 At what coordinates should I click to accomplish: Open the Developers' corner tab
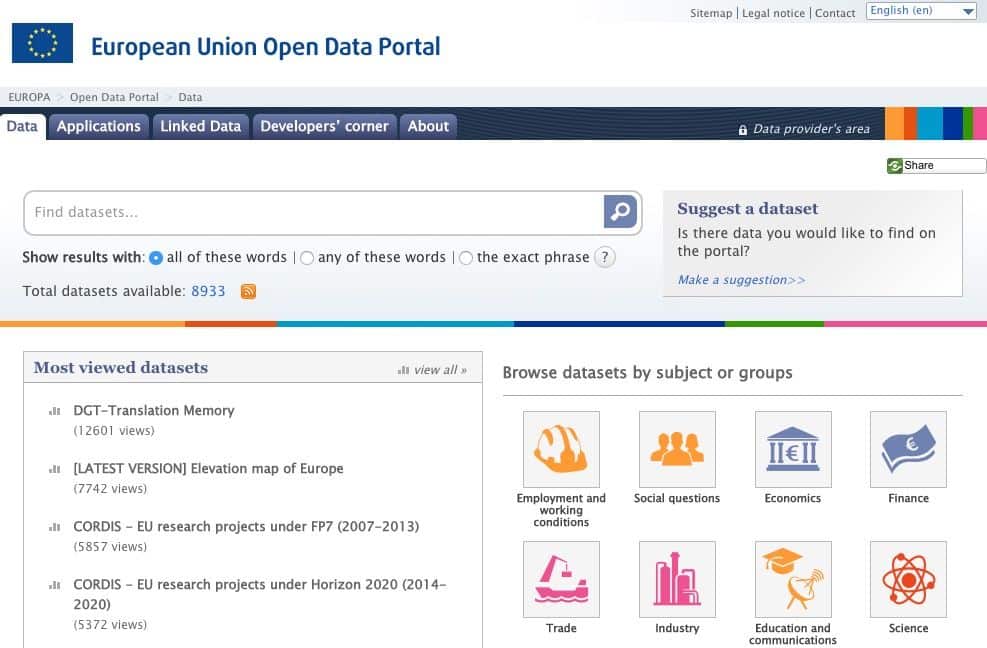(324, 127)
